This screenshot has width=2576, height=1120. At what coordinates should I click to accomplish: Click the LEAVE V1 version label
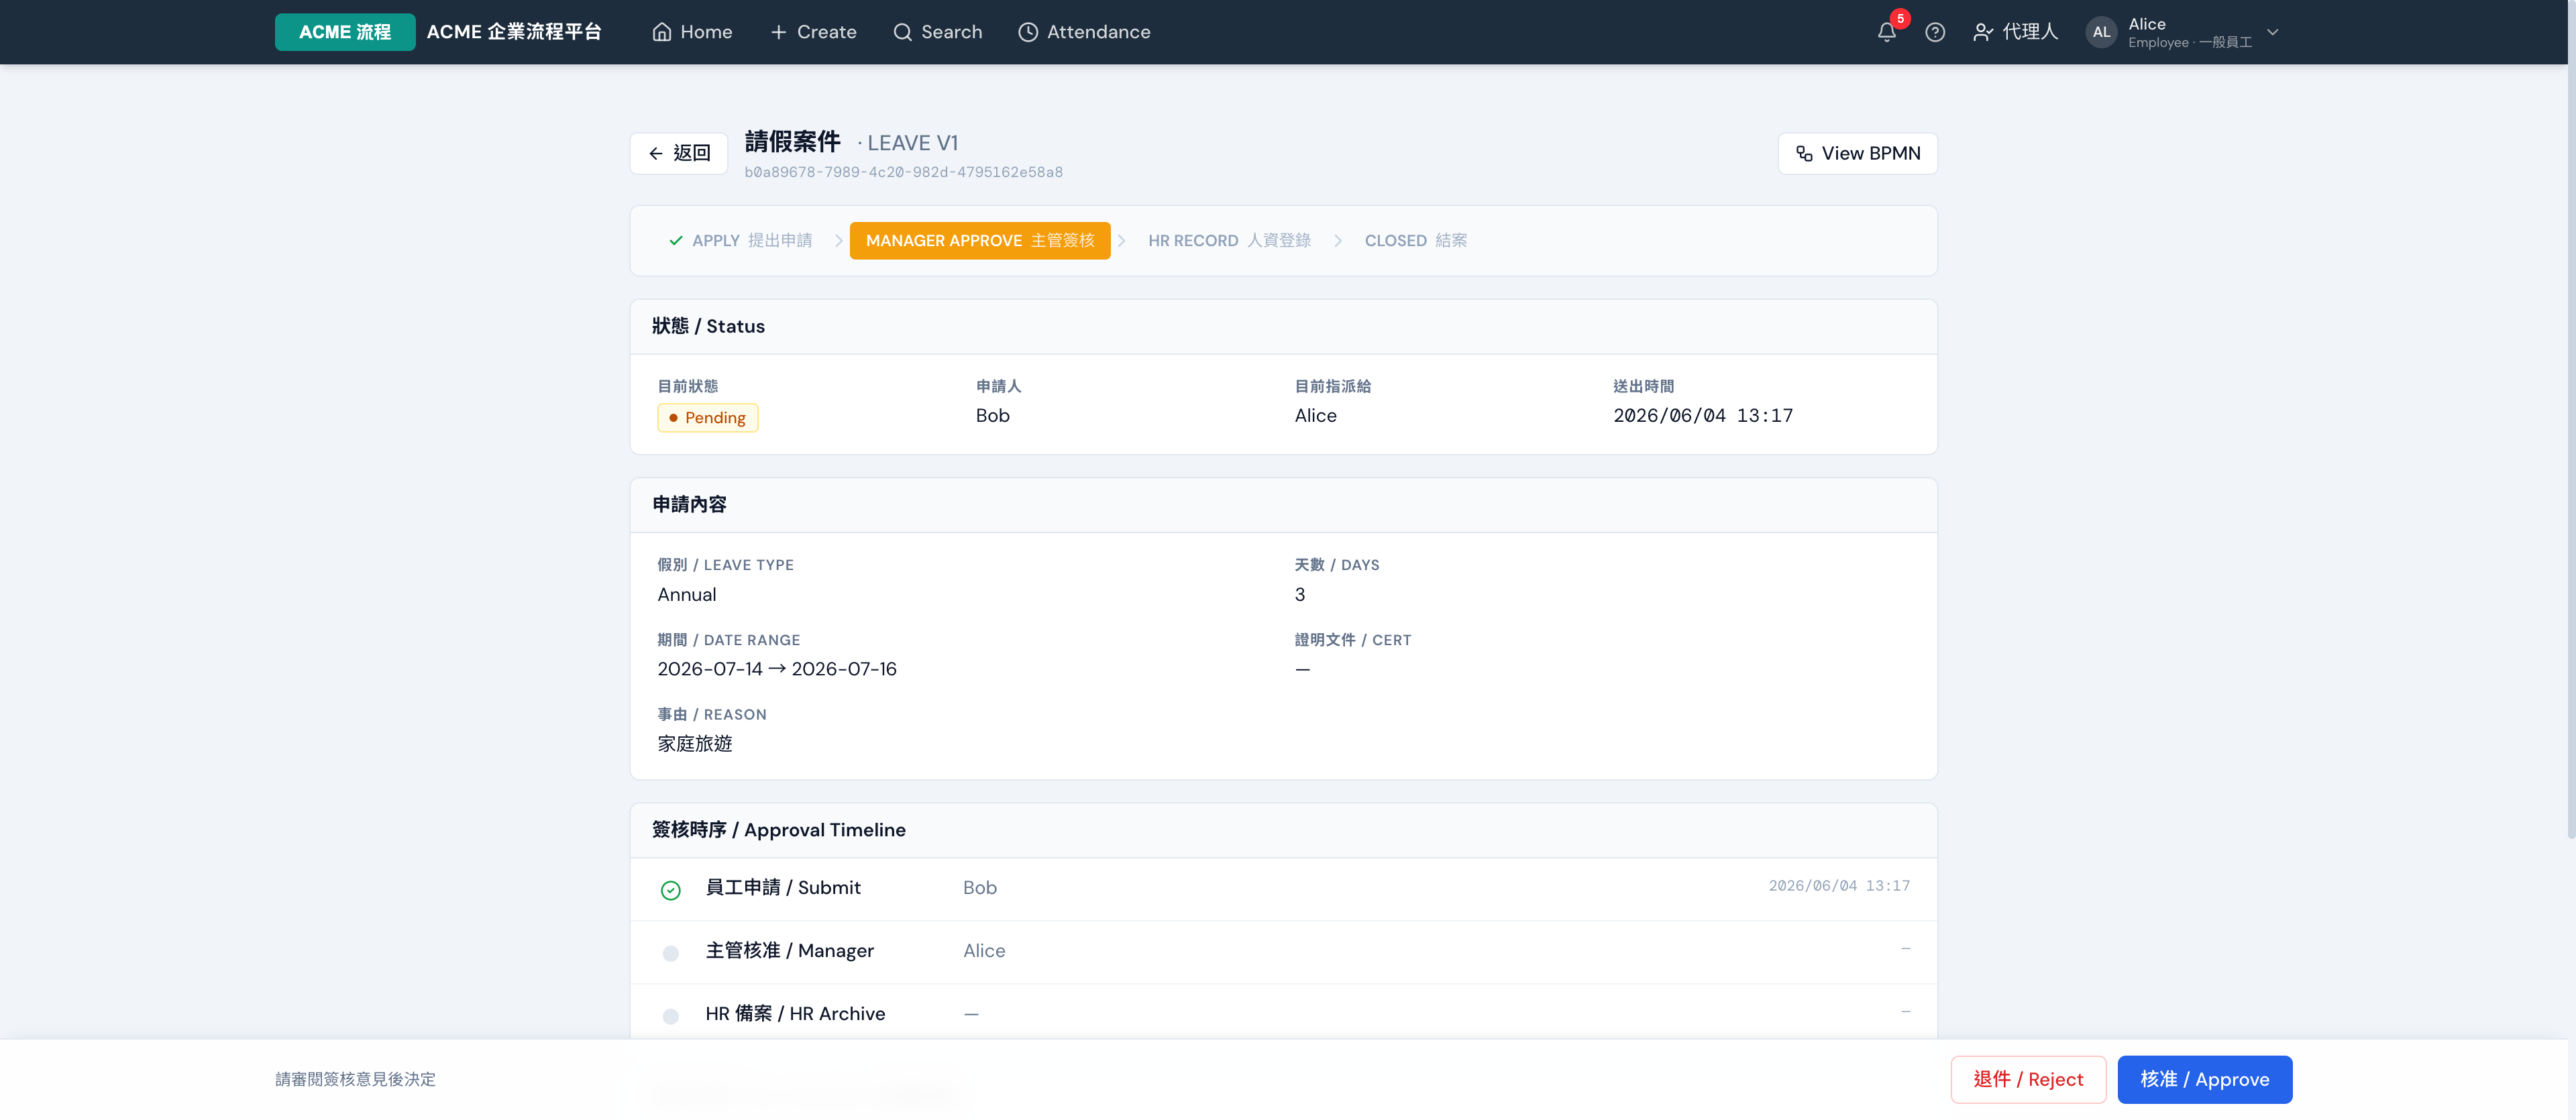pos(912,143)
